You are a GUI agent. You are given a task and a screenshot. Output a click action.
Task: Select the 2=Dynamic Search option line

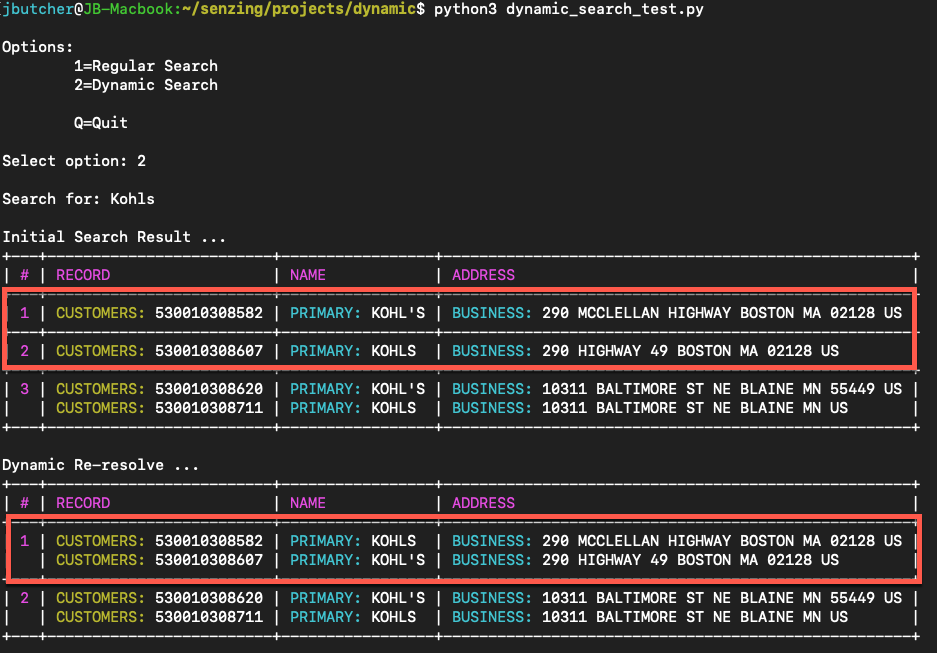pos(146,85)
